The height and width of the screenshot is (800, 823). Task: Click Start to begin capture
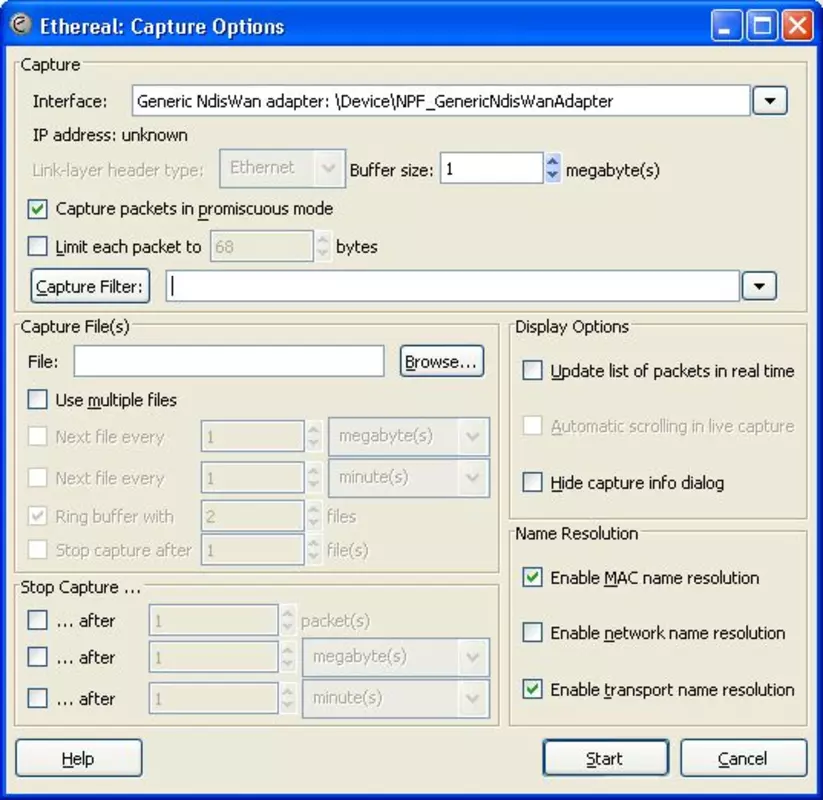tap(606, 758)
